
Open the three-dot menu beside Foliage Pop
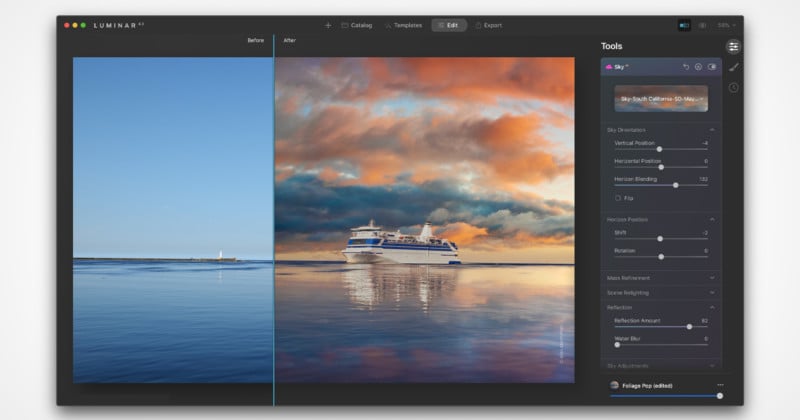[719, 385]
